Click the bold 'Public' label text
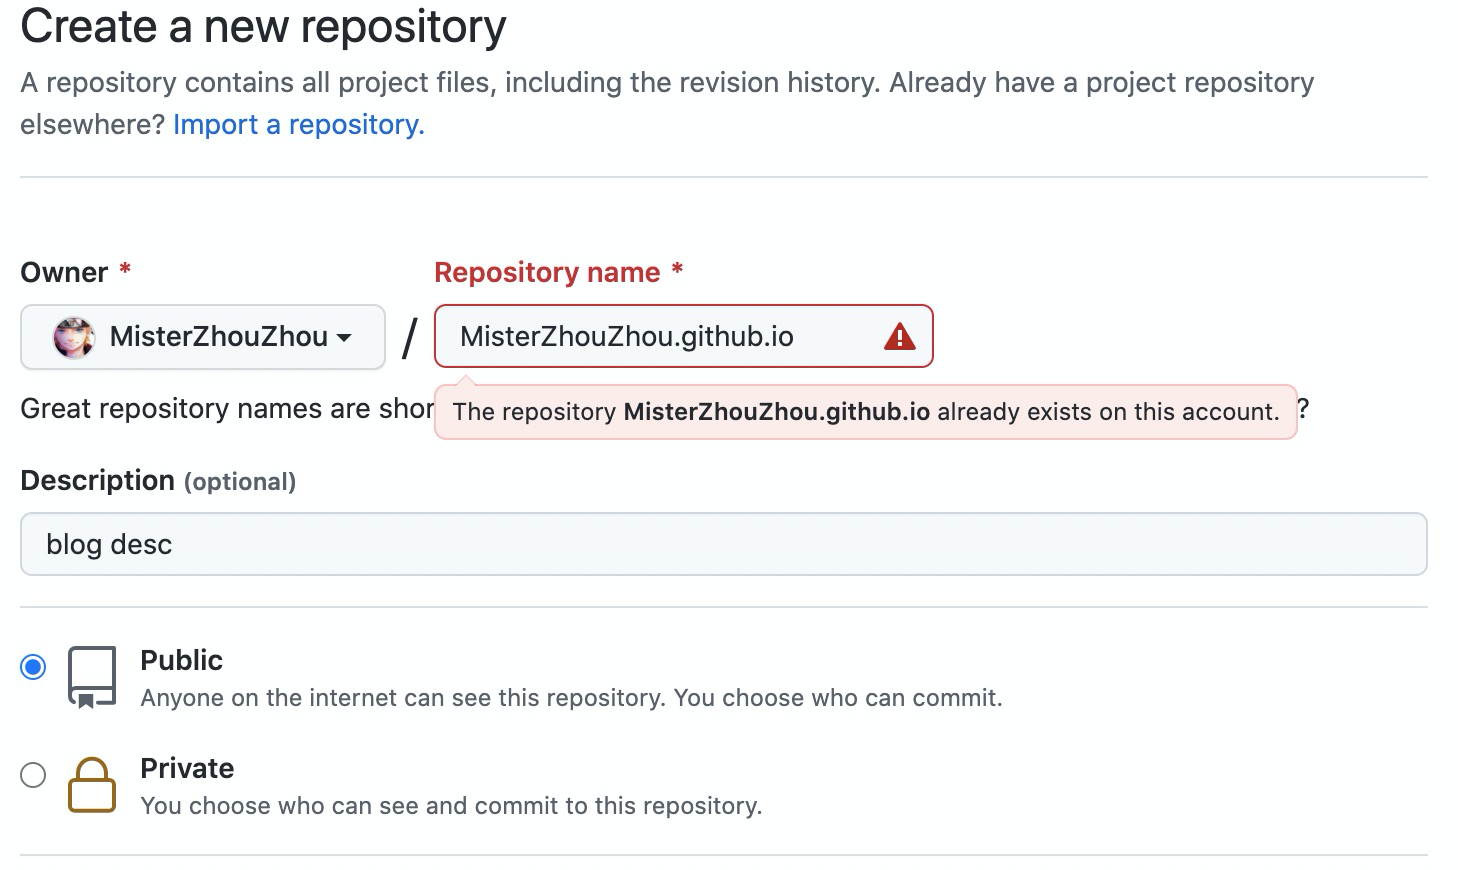The height and width of the screenshot is (870, 1458). (181, 660)
